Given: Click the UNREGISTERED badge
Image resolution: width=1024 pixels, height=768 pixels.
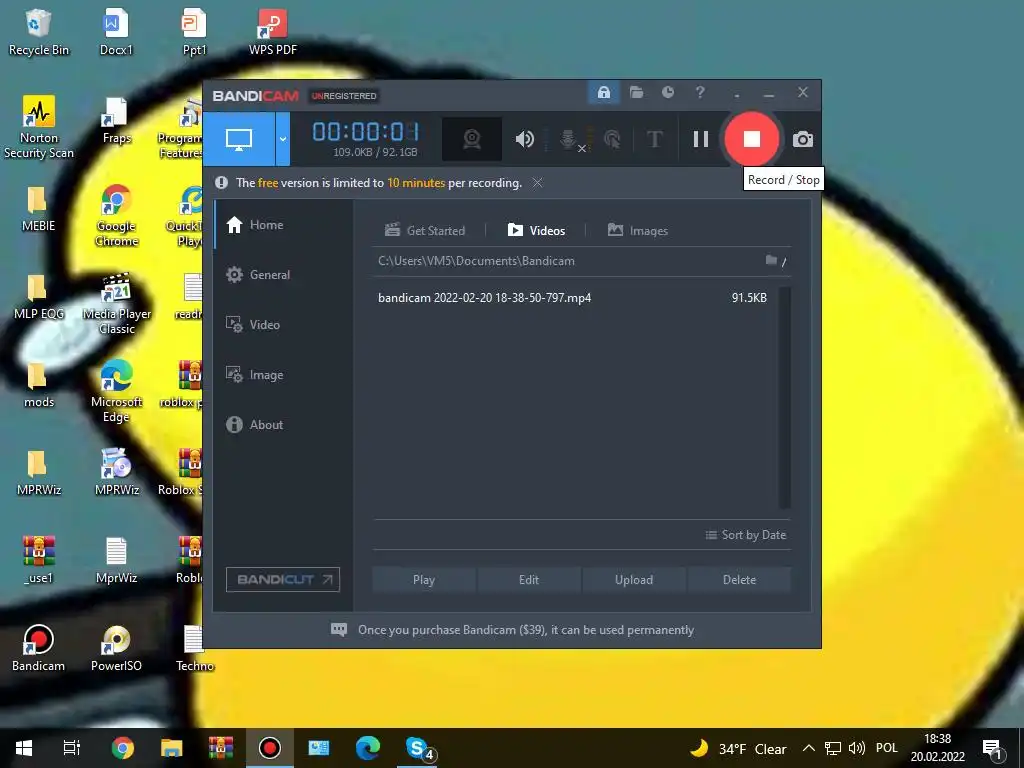Looking at the screenshot, I should click(344, 96).
